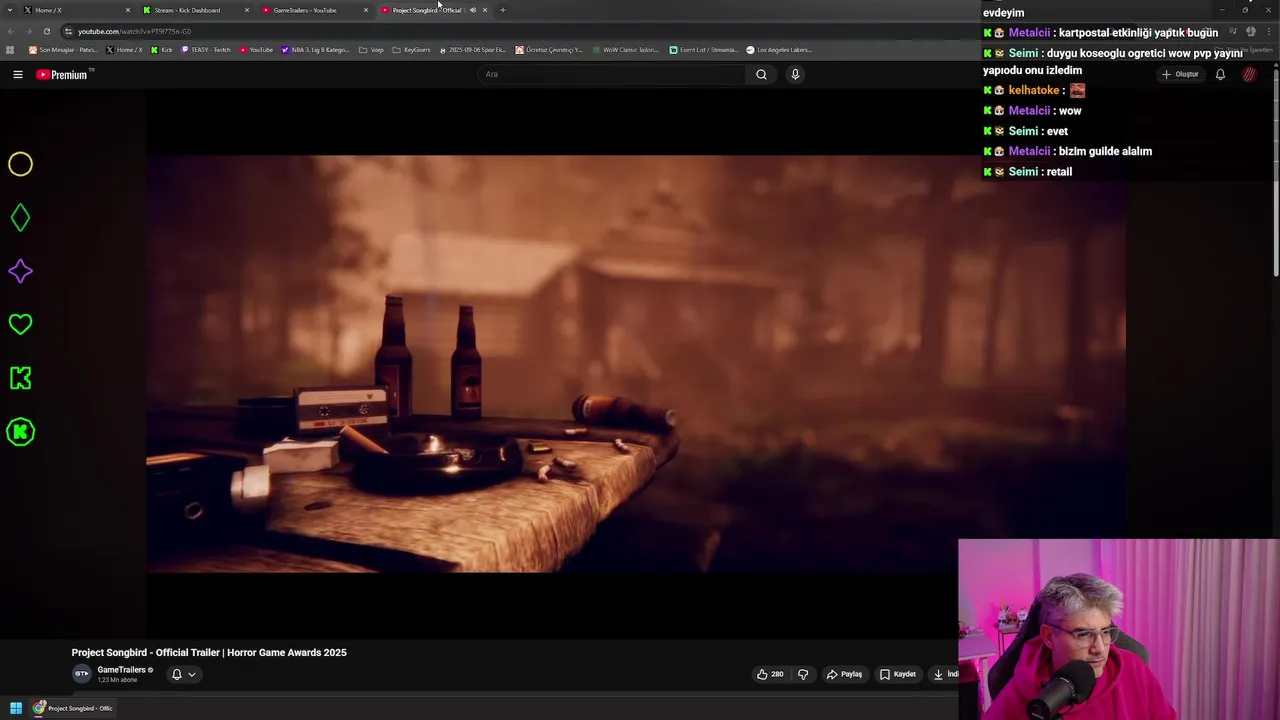
Task: Open GameTrailers channel avatar
Action: pyautogui.click(x=81, y=674)
